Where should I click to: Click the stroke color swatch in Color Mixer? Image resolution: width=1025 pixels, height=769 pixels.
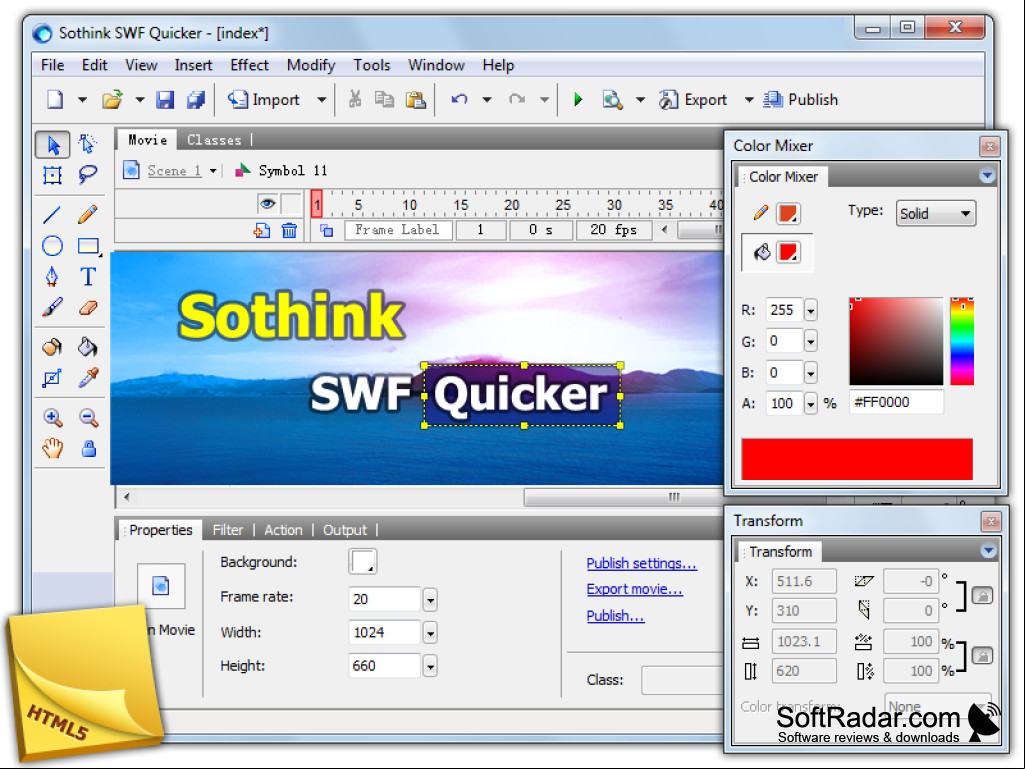coord(788,214)
